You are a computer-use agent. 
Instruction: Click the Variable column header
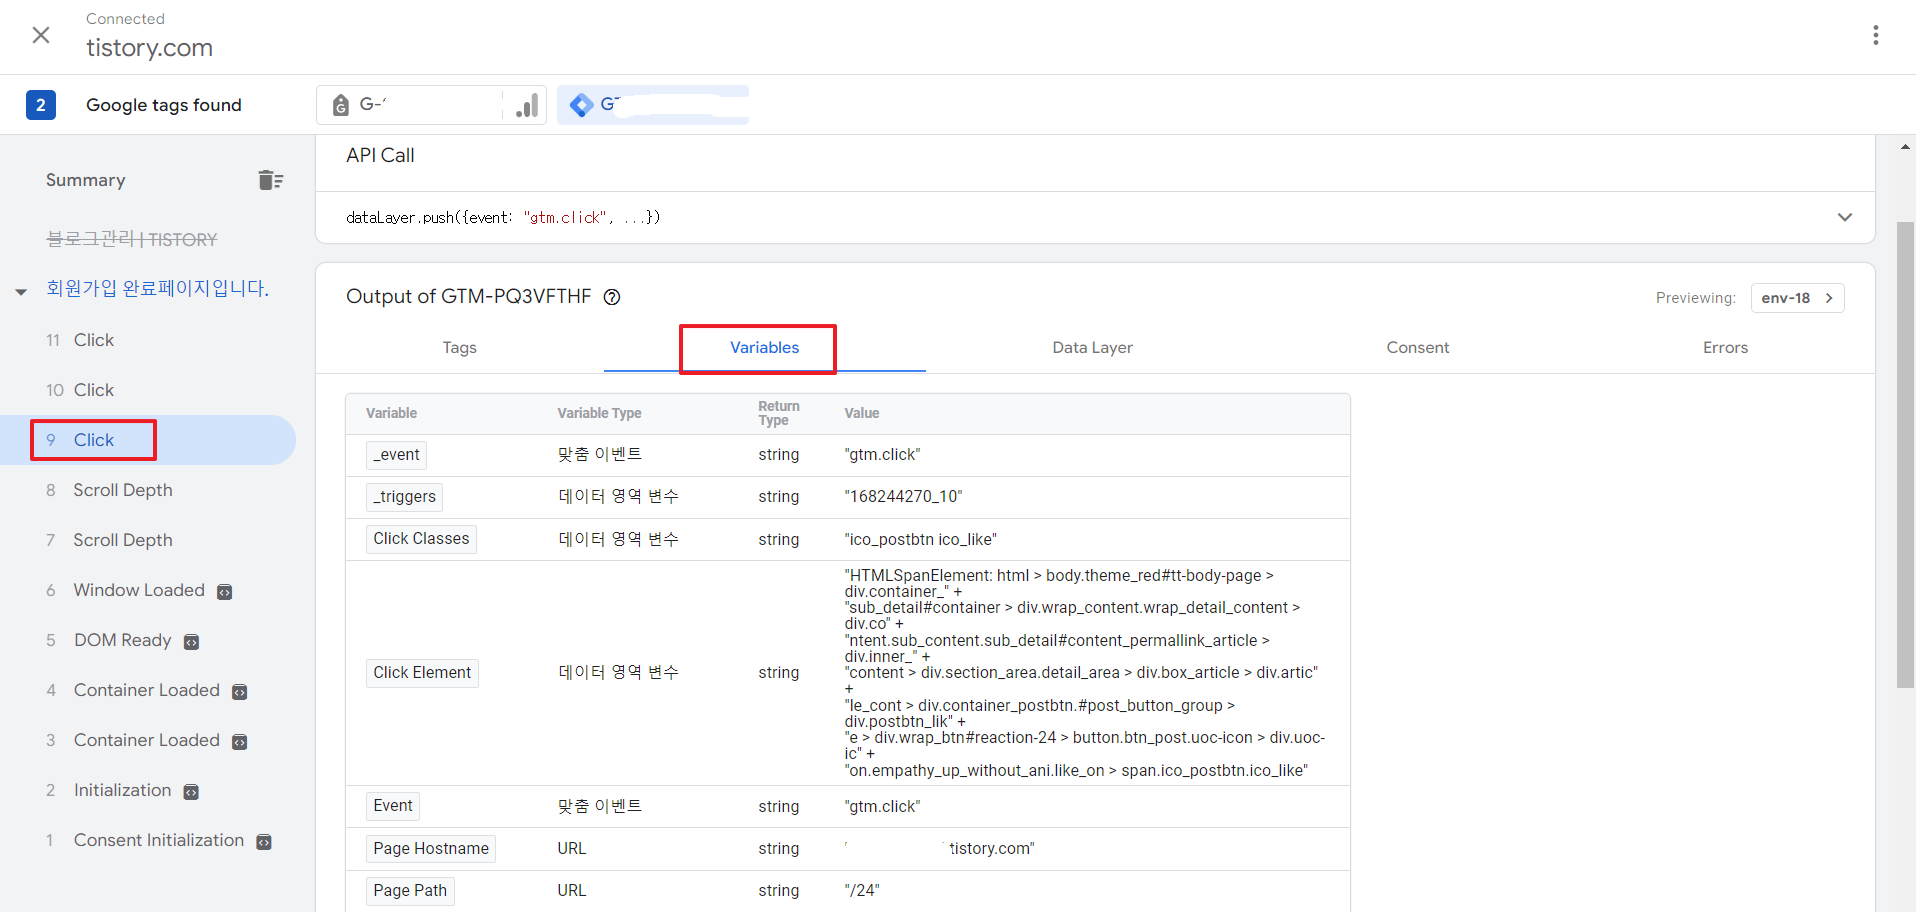coord(391,413)
